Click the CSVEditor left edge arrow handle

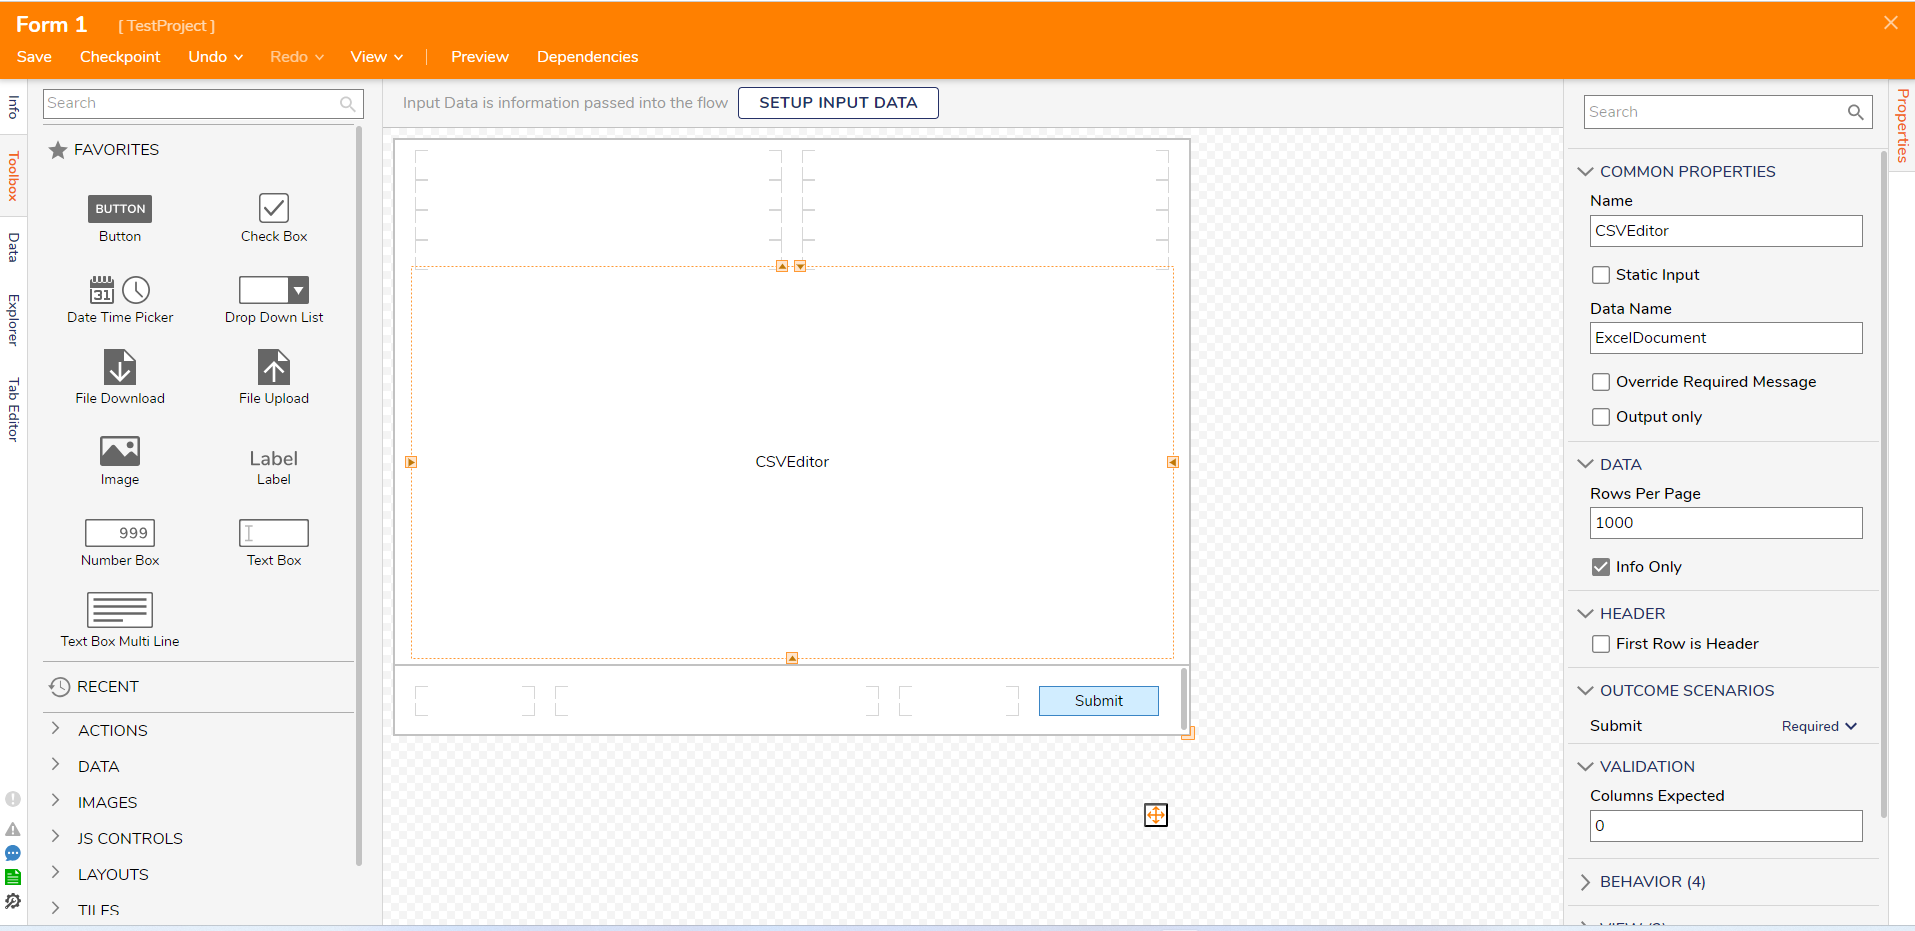pyautogui.click(x=411, y=462)
